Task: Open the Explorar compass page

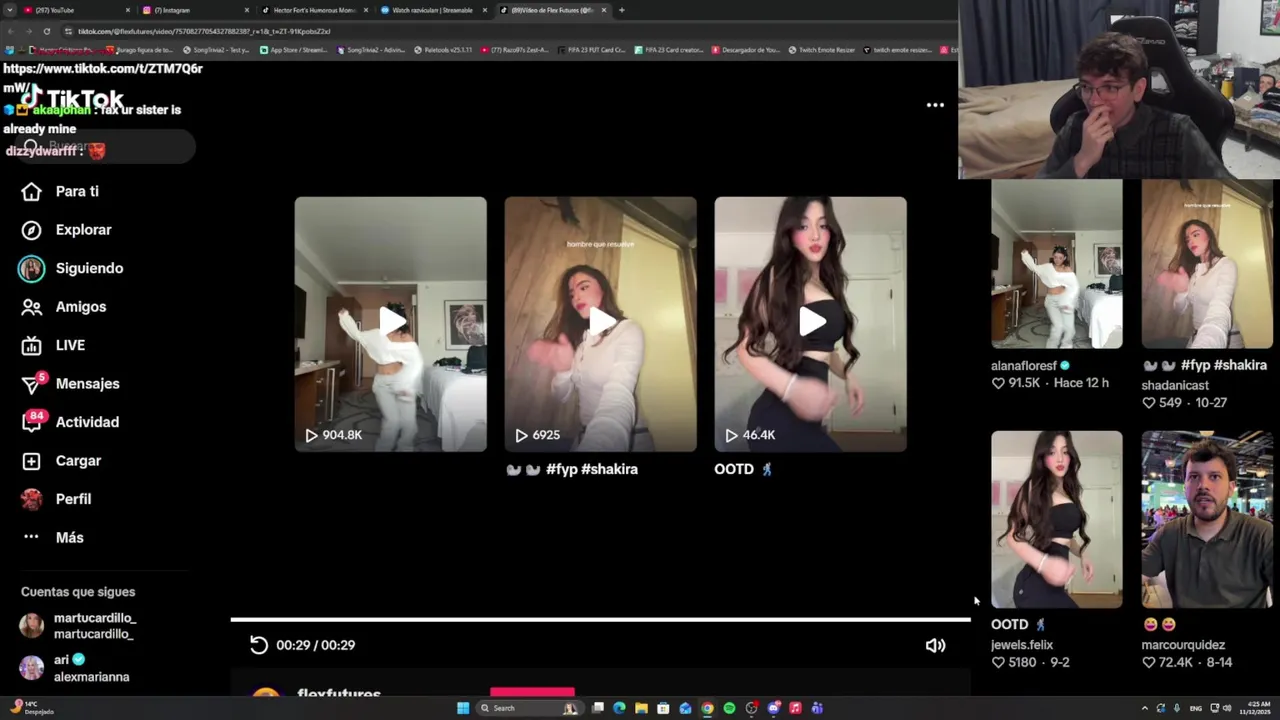Action: pos(67,230)
